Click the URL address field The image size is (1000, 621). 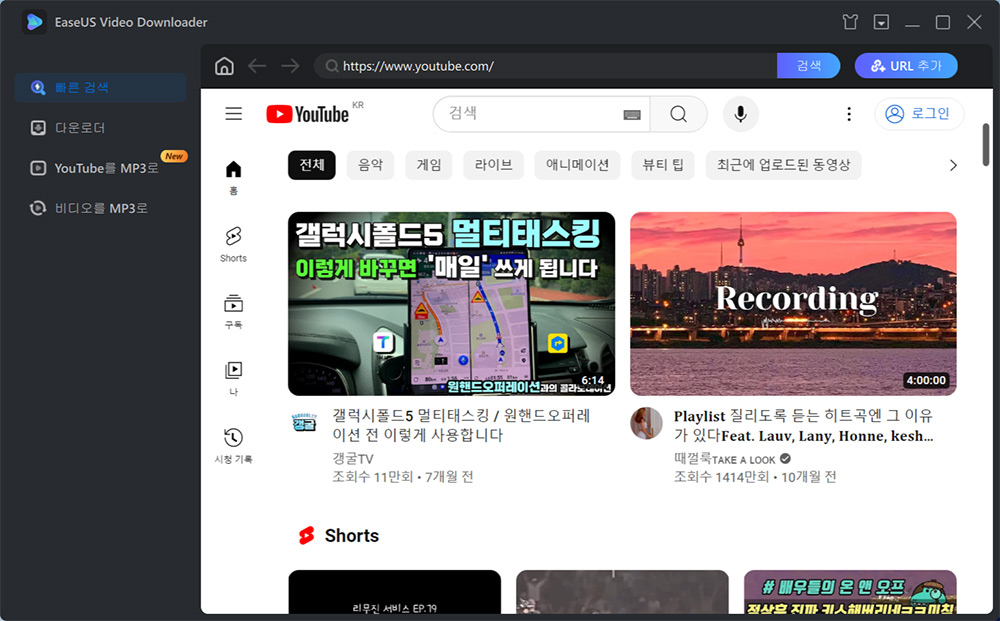[545, 66]
